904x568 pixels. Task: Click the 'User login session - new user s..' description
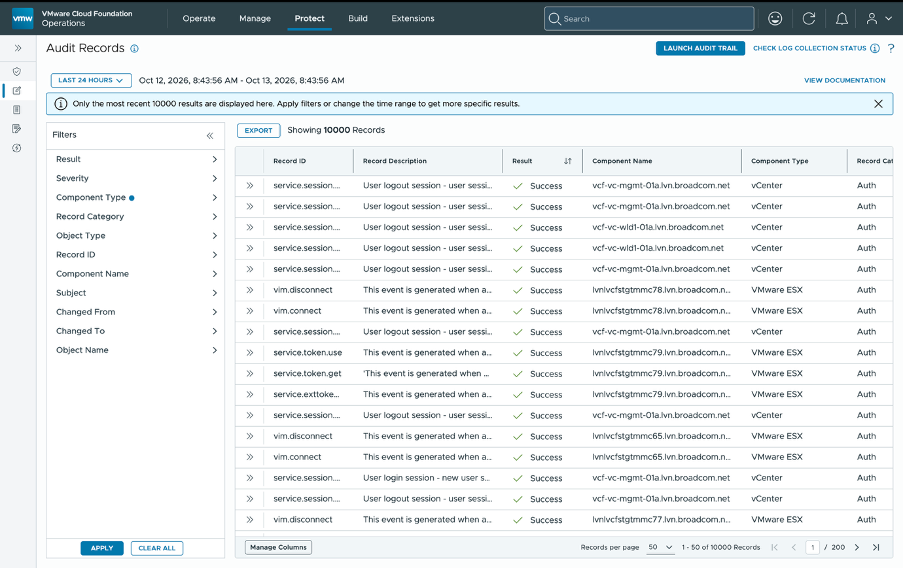[x=427, y=478]
